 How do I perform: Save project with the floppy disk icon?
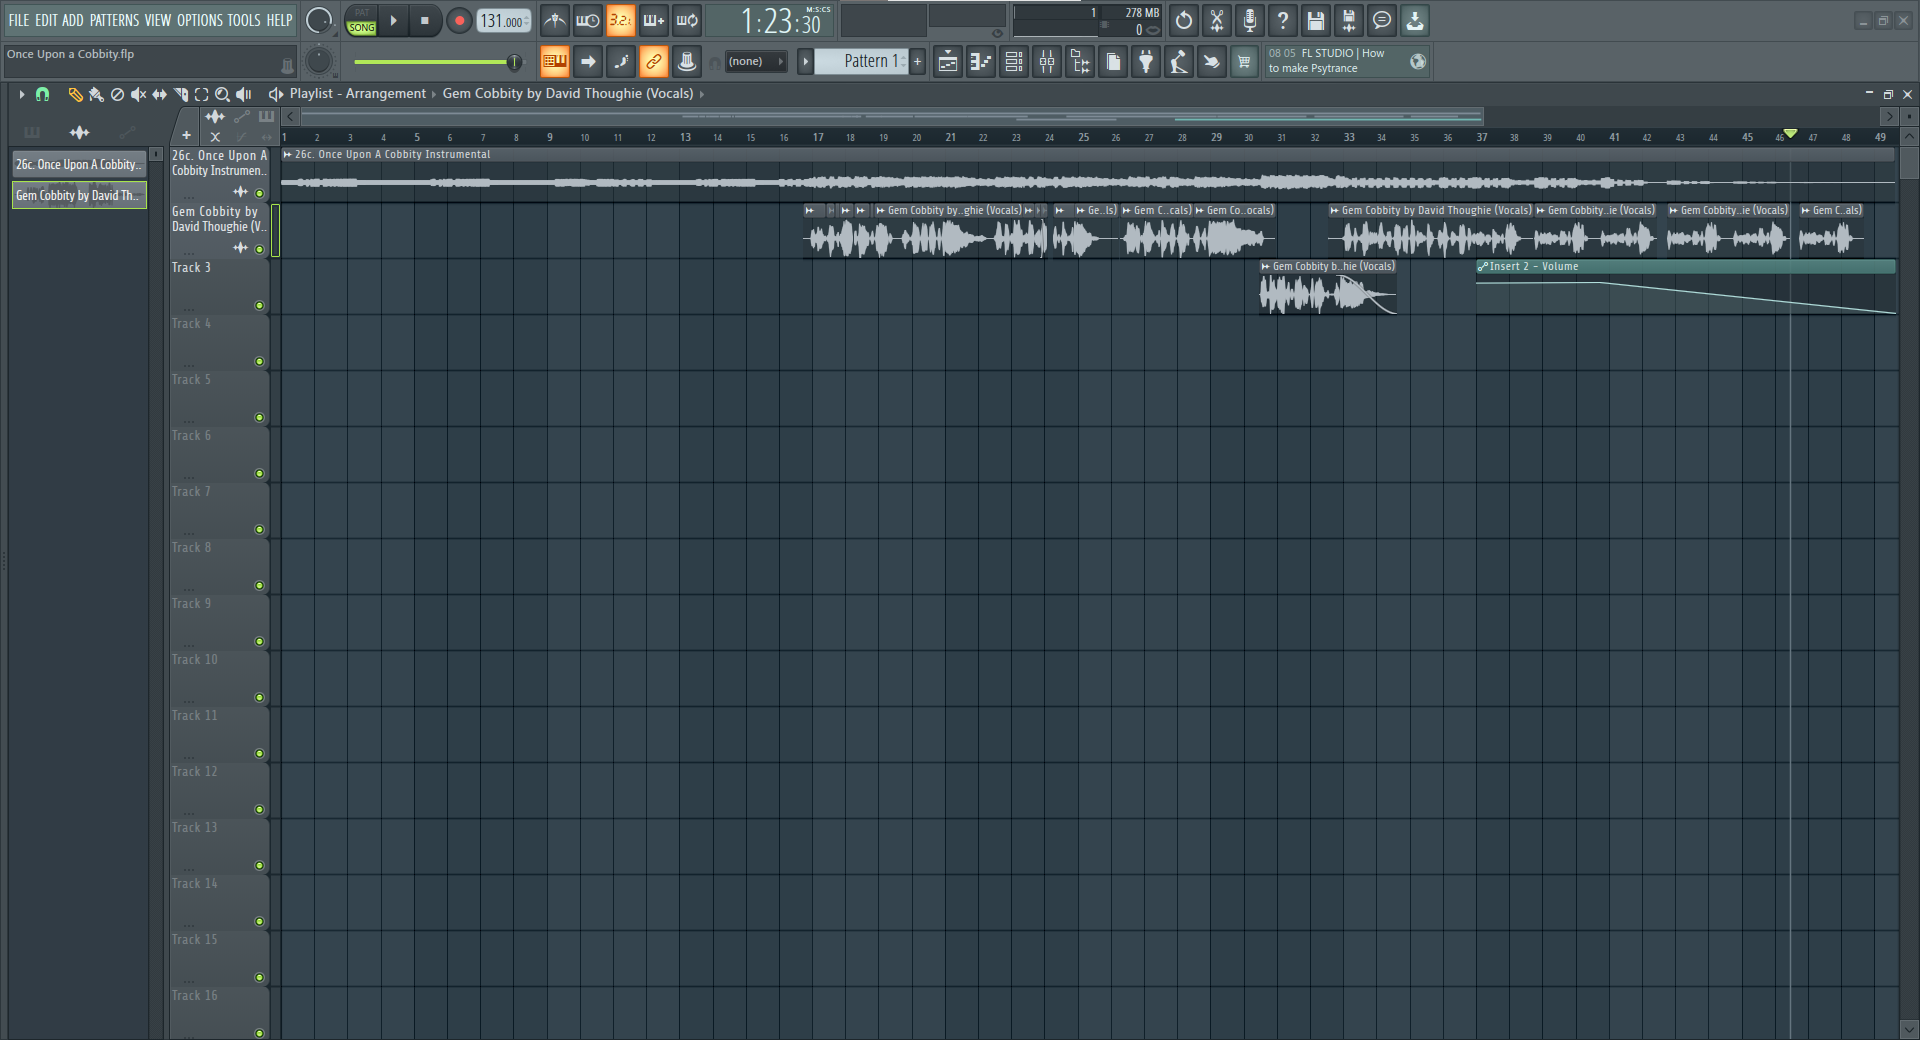(x=1316, y=20)
